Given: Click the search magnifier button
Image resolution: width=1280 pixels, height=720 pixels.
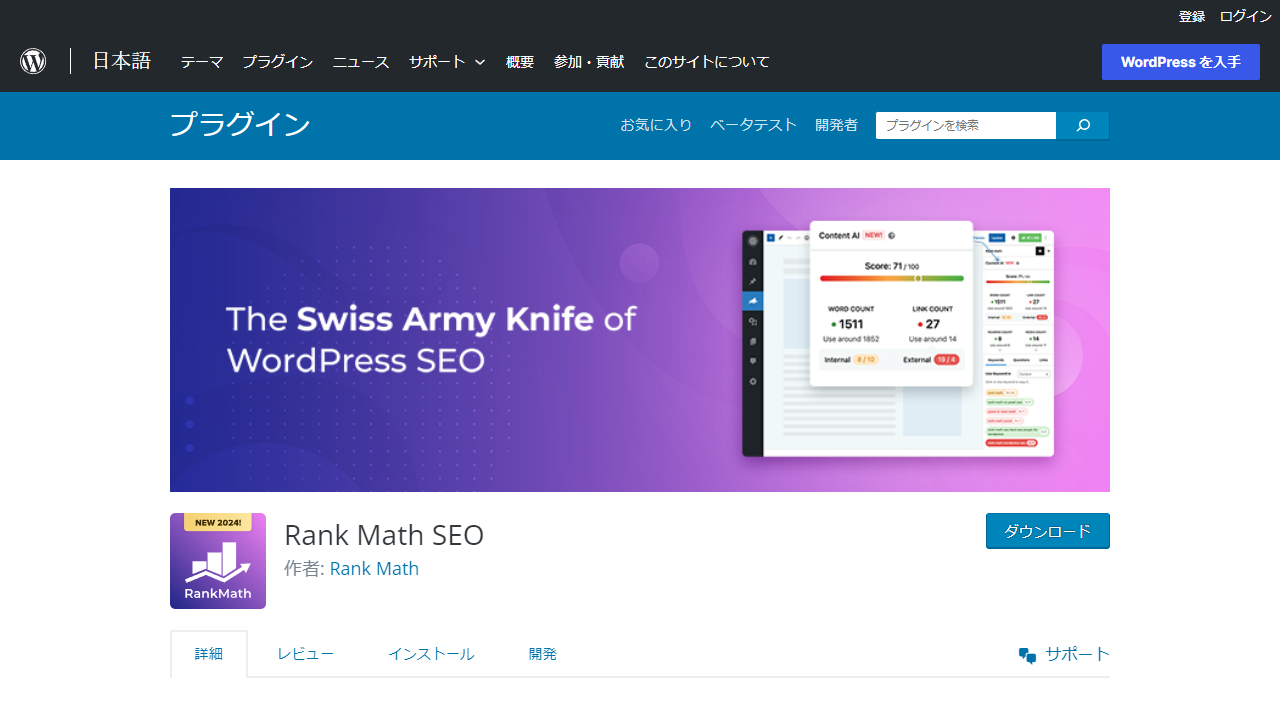Looking at the screenshot, I should (x=1083, y=125).
